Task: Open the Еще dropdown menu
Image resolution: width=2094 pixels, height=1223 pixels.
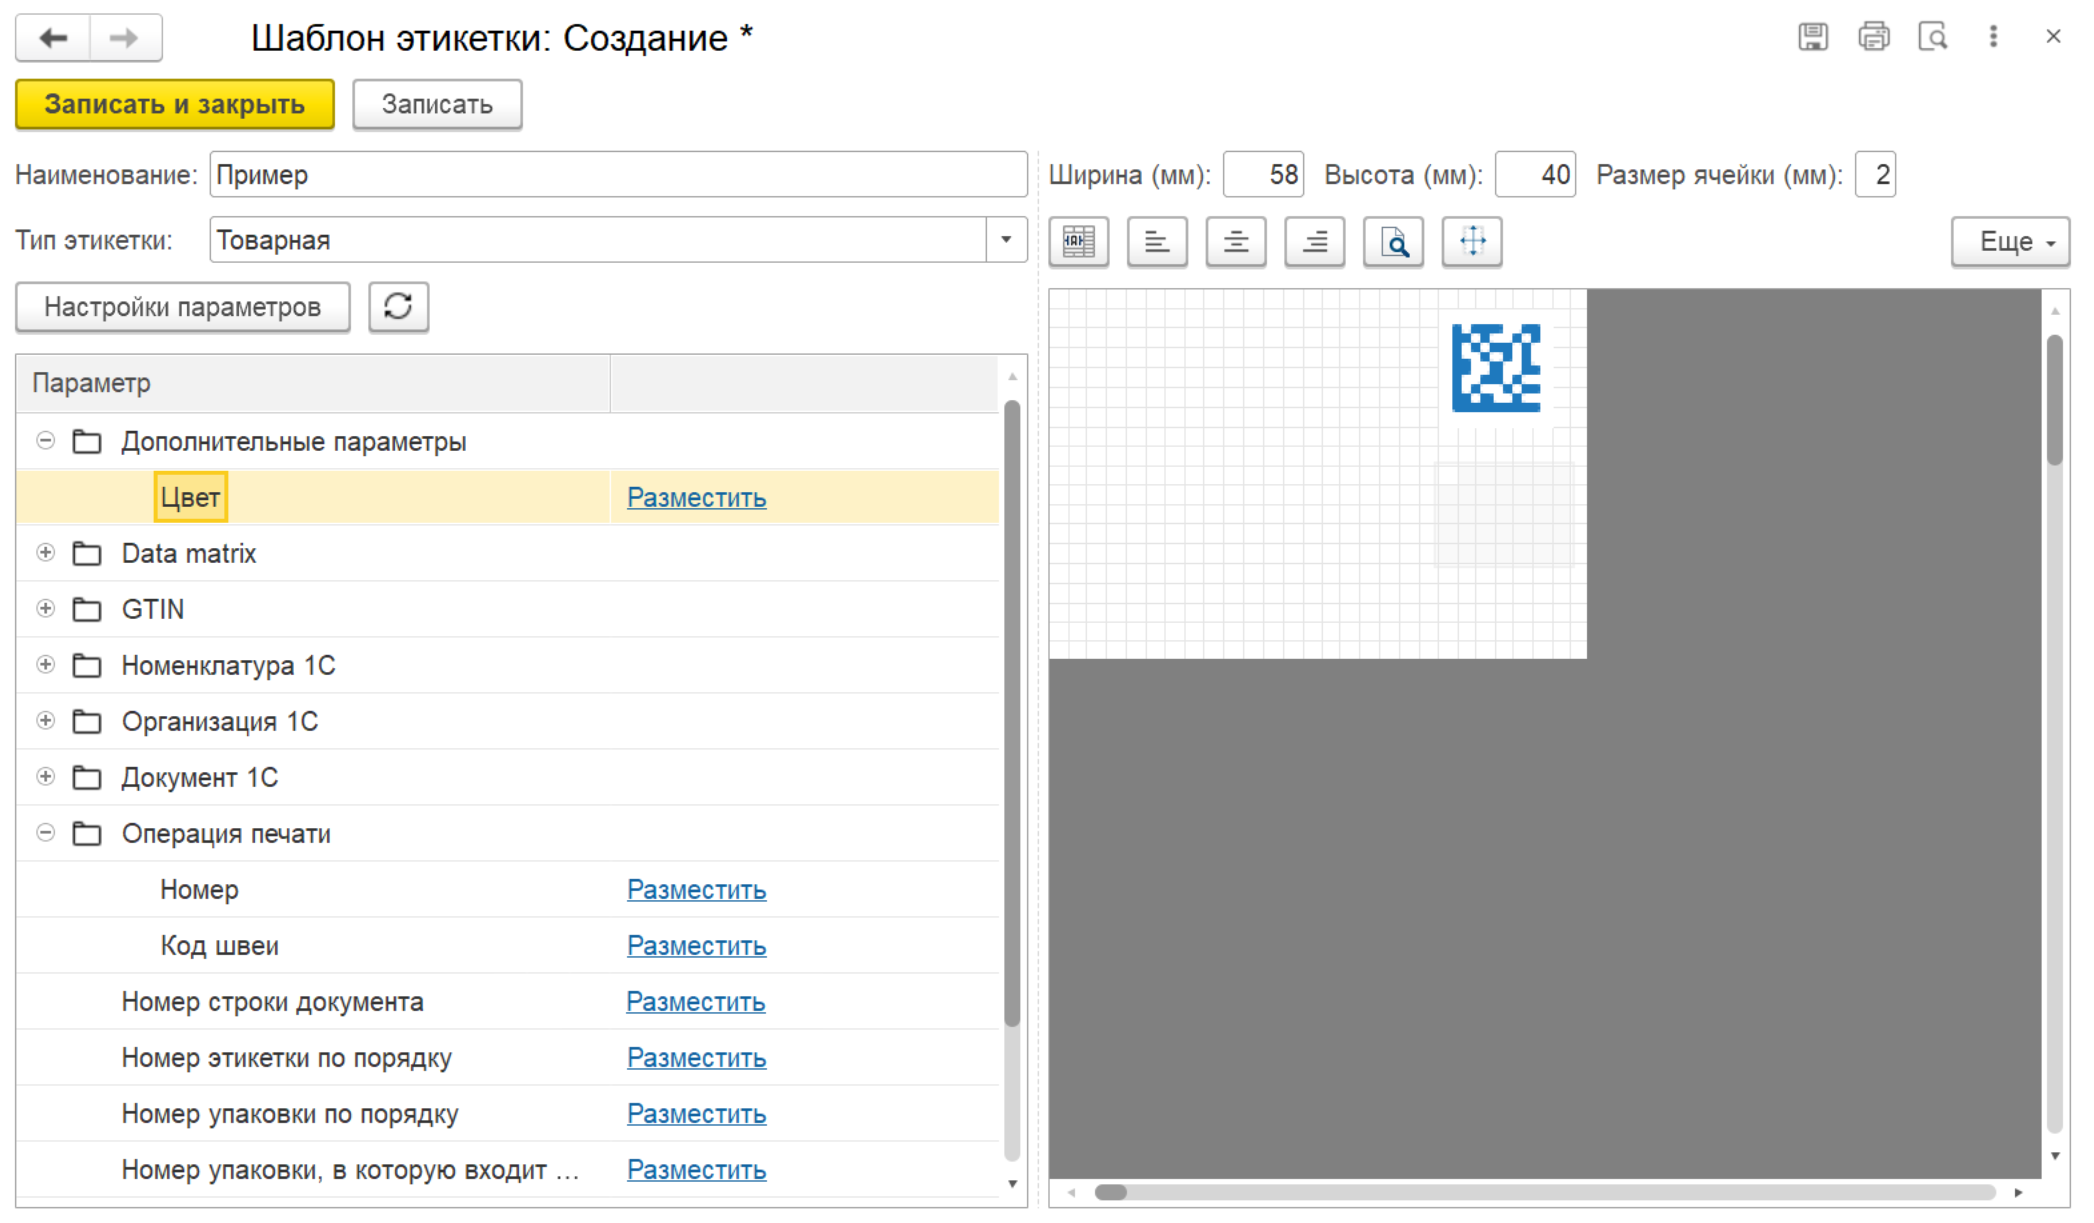Action: [2010, 242]
